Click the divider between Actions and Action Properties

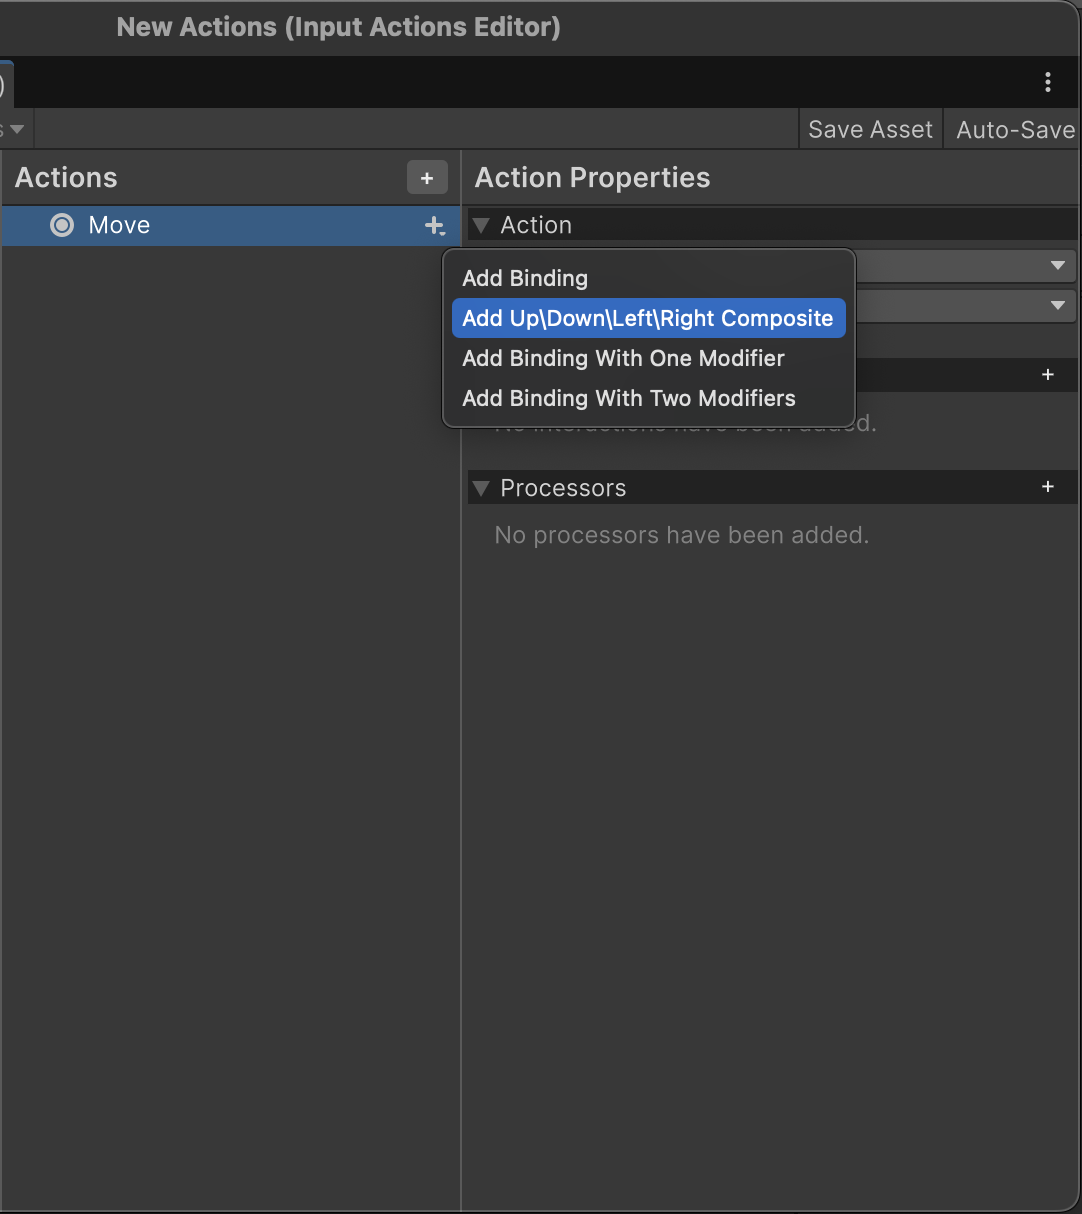click(461, 700)
